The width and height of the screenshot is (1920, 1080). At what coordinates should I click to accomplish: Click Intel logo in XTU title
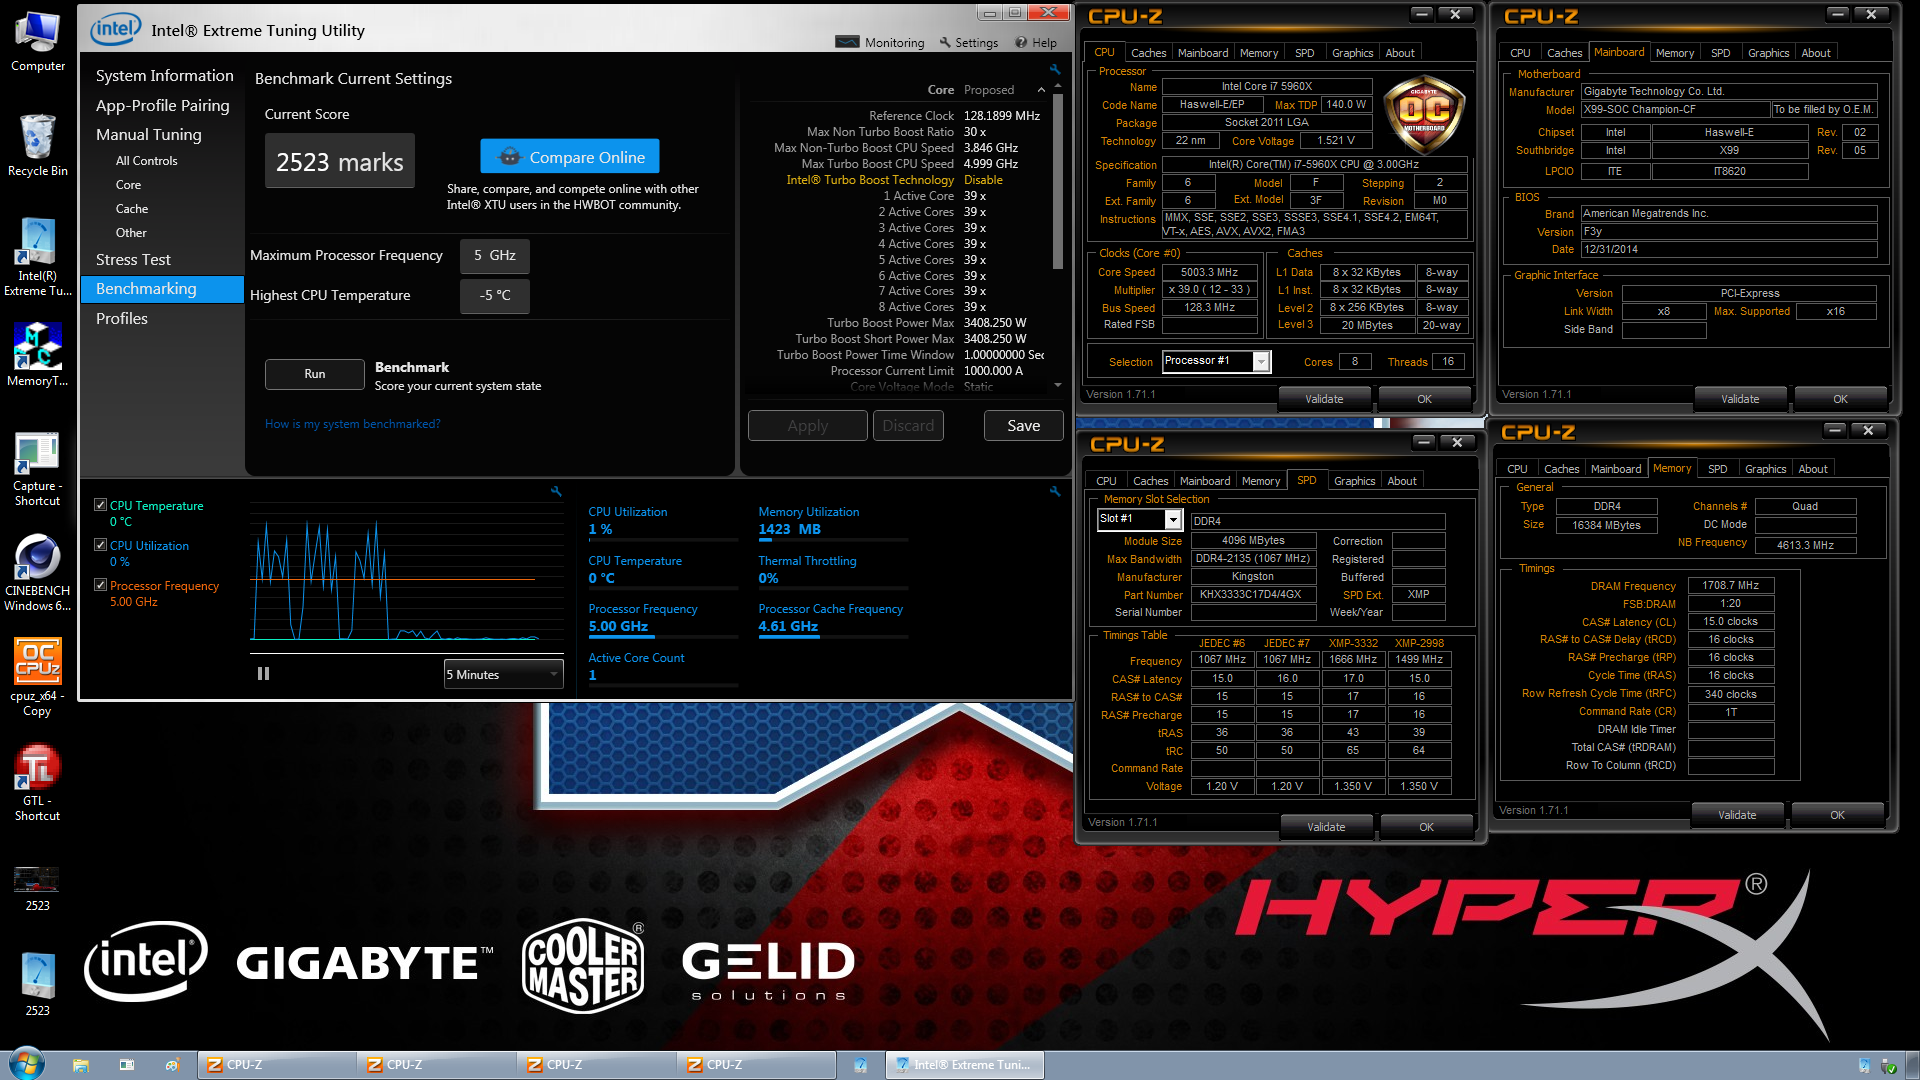pyautogui.click(x=115, y=29)
